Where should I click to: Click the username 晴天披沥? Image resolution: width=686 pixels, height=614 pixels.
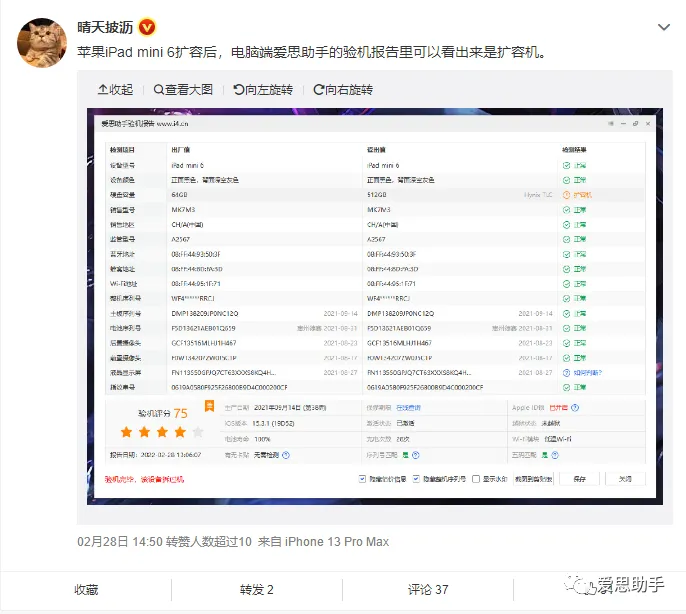(105, 27)
